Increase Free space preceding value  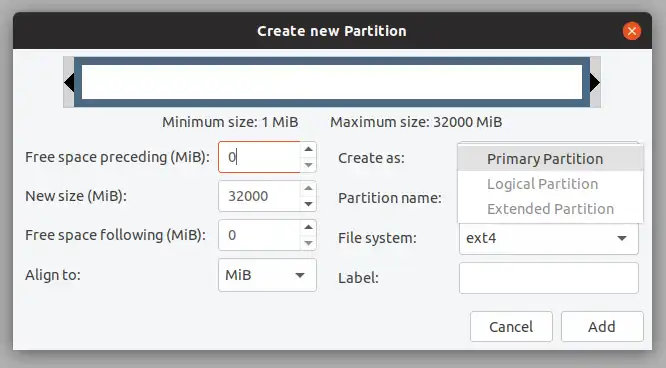pos(309,149)
